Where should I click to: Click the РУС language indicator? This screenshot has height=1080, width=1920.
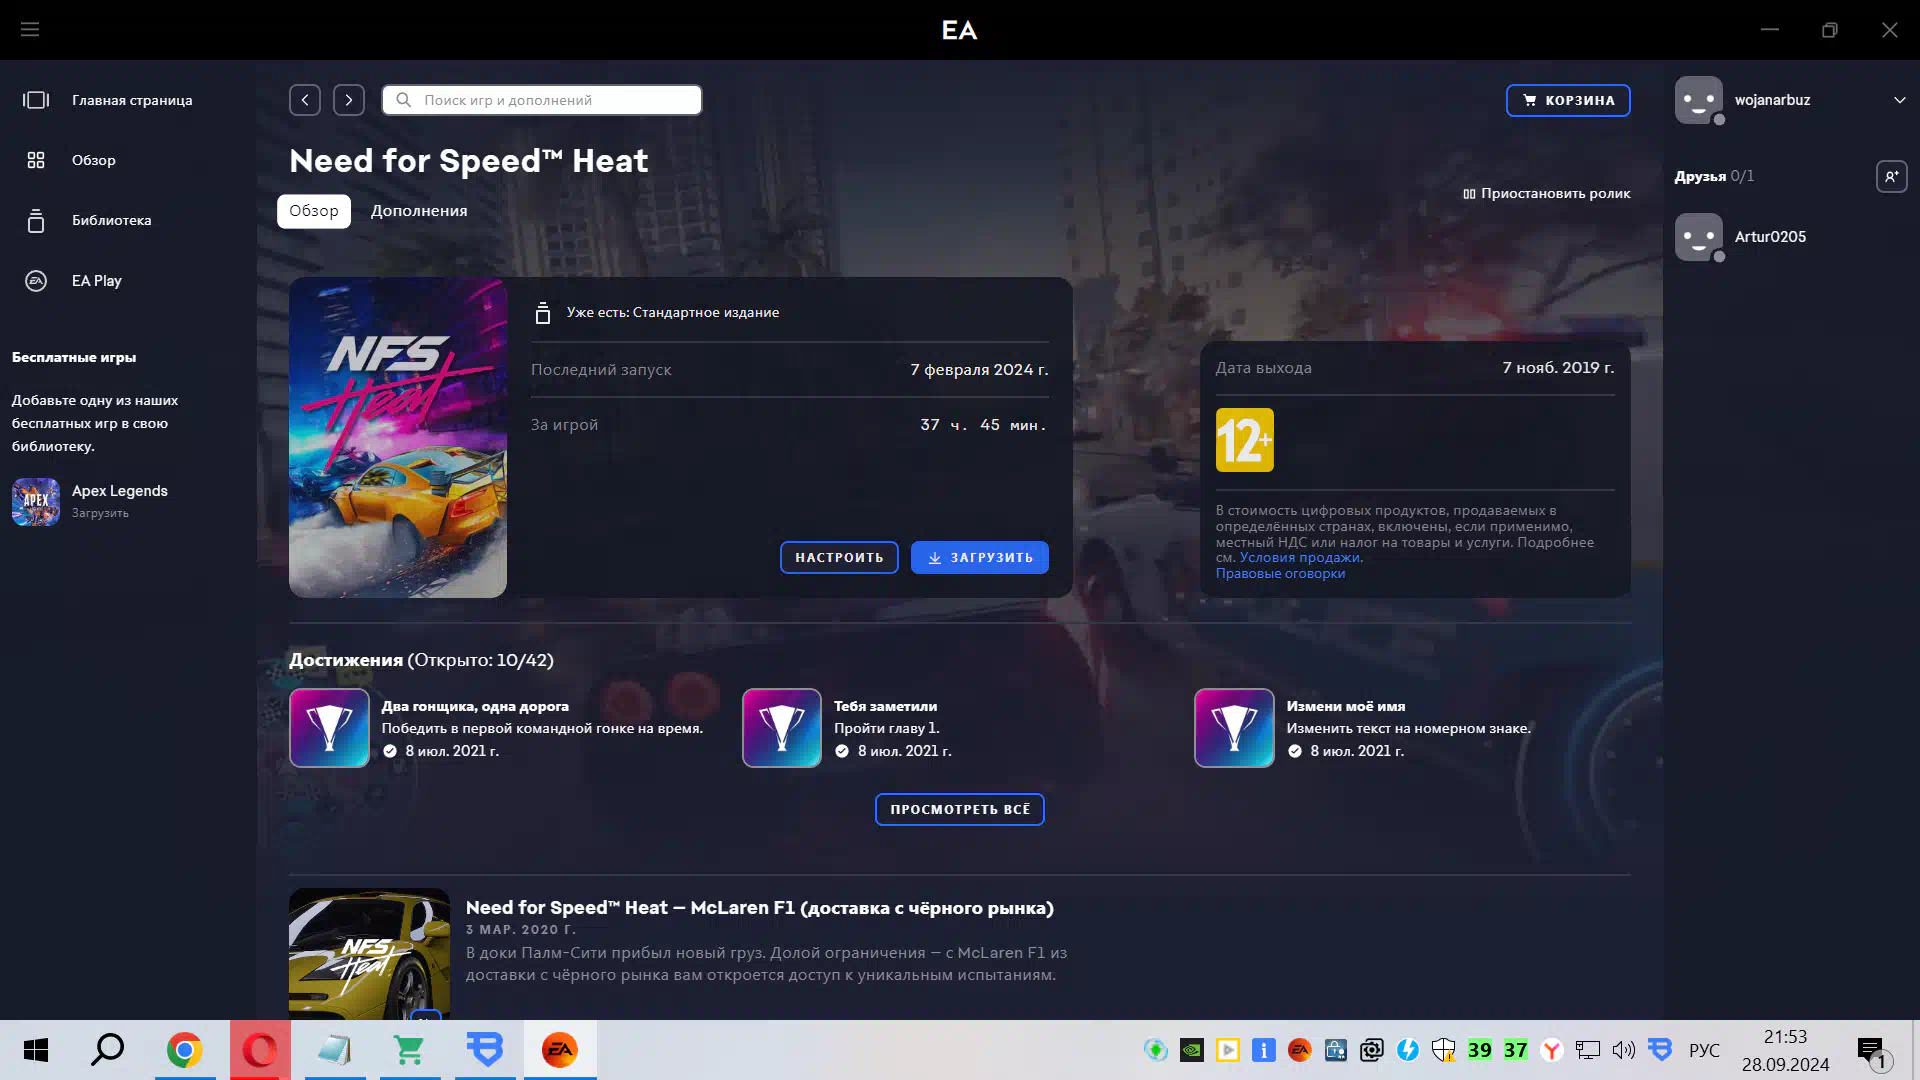[x=1704, y=1050]
